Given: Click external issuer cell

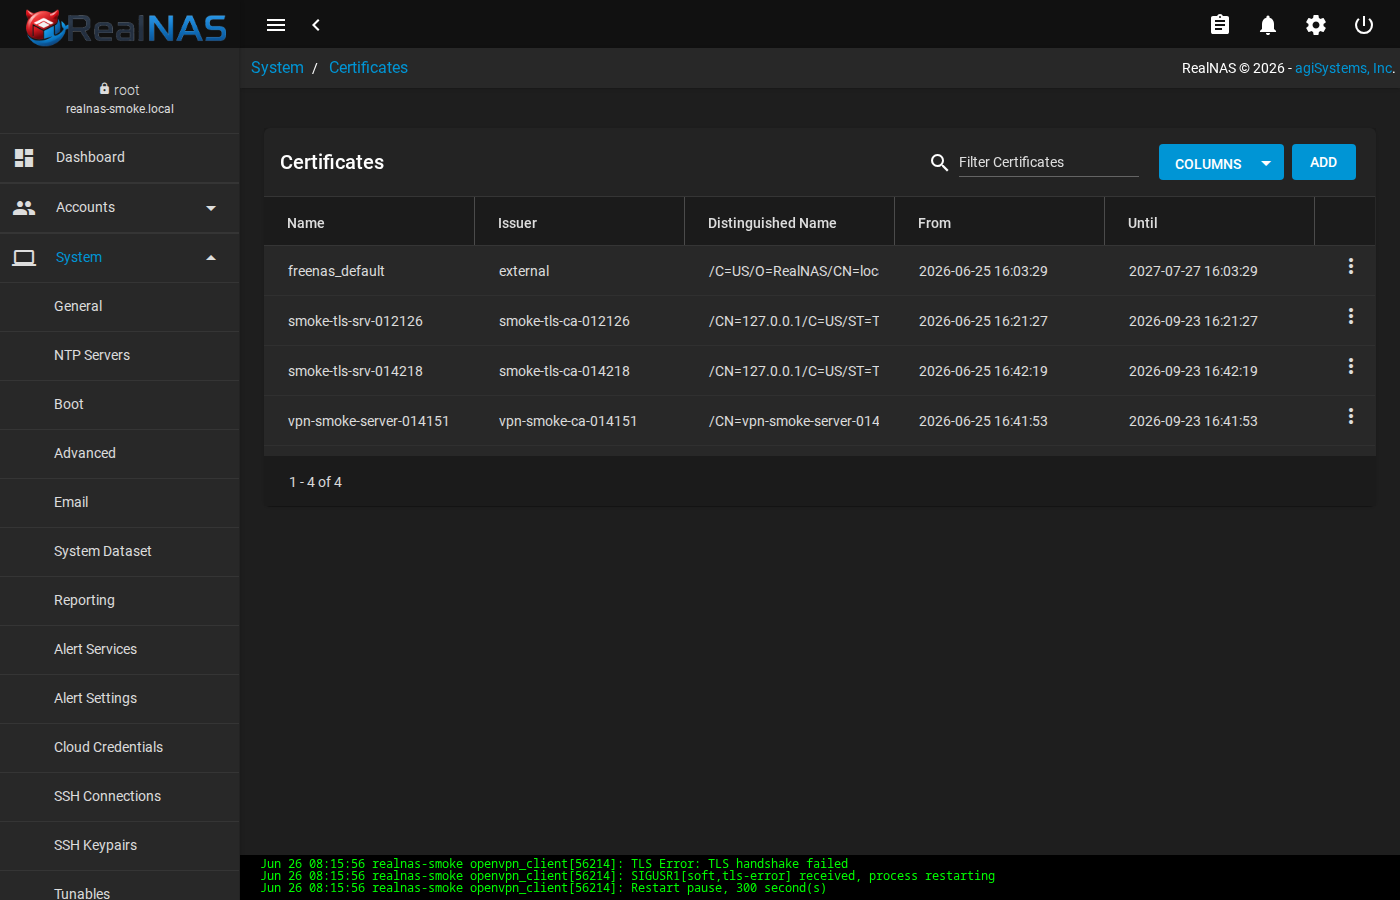Looking at the screenshot, I should 524,271.
